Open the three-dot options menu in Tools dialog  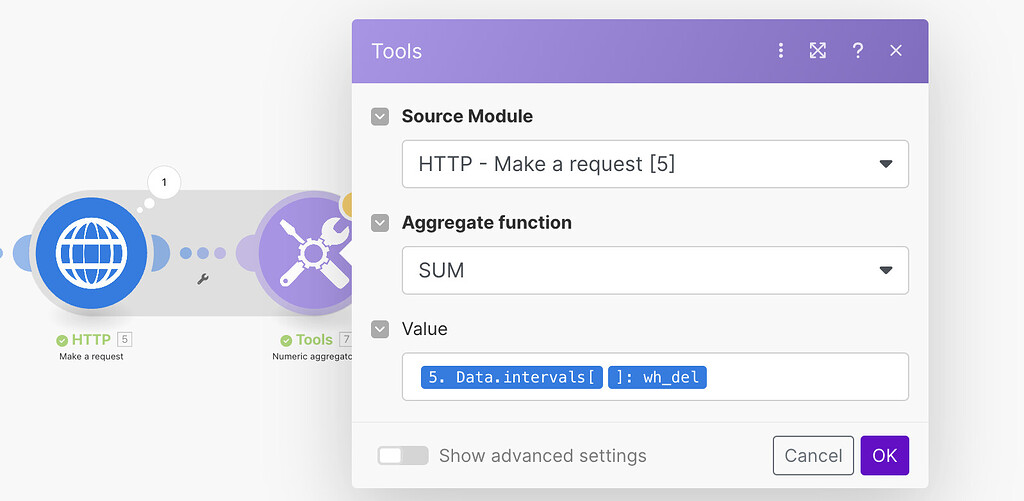pyautogui.click(x=781, y=51)
